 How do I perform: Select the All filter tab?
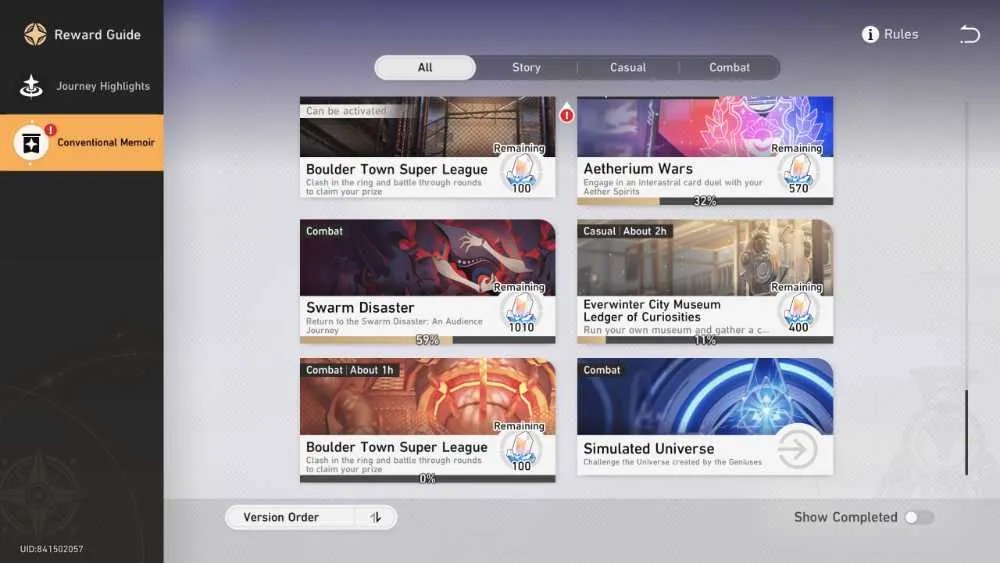point(425,68)
